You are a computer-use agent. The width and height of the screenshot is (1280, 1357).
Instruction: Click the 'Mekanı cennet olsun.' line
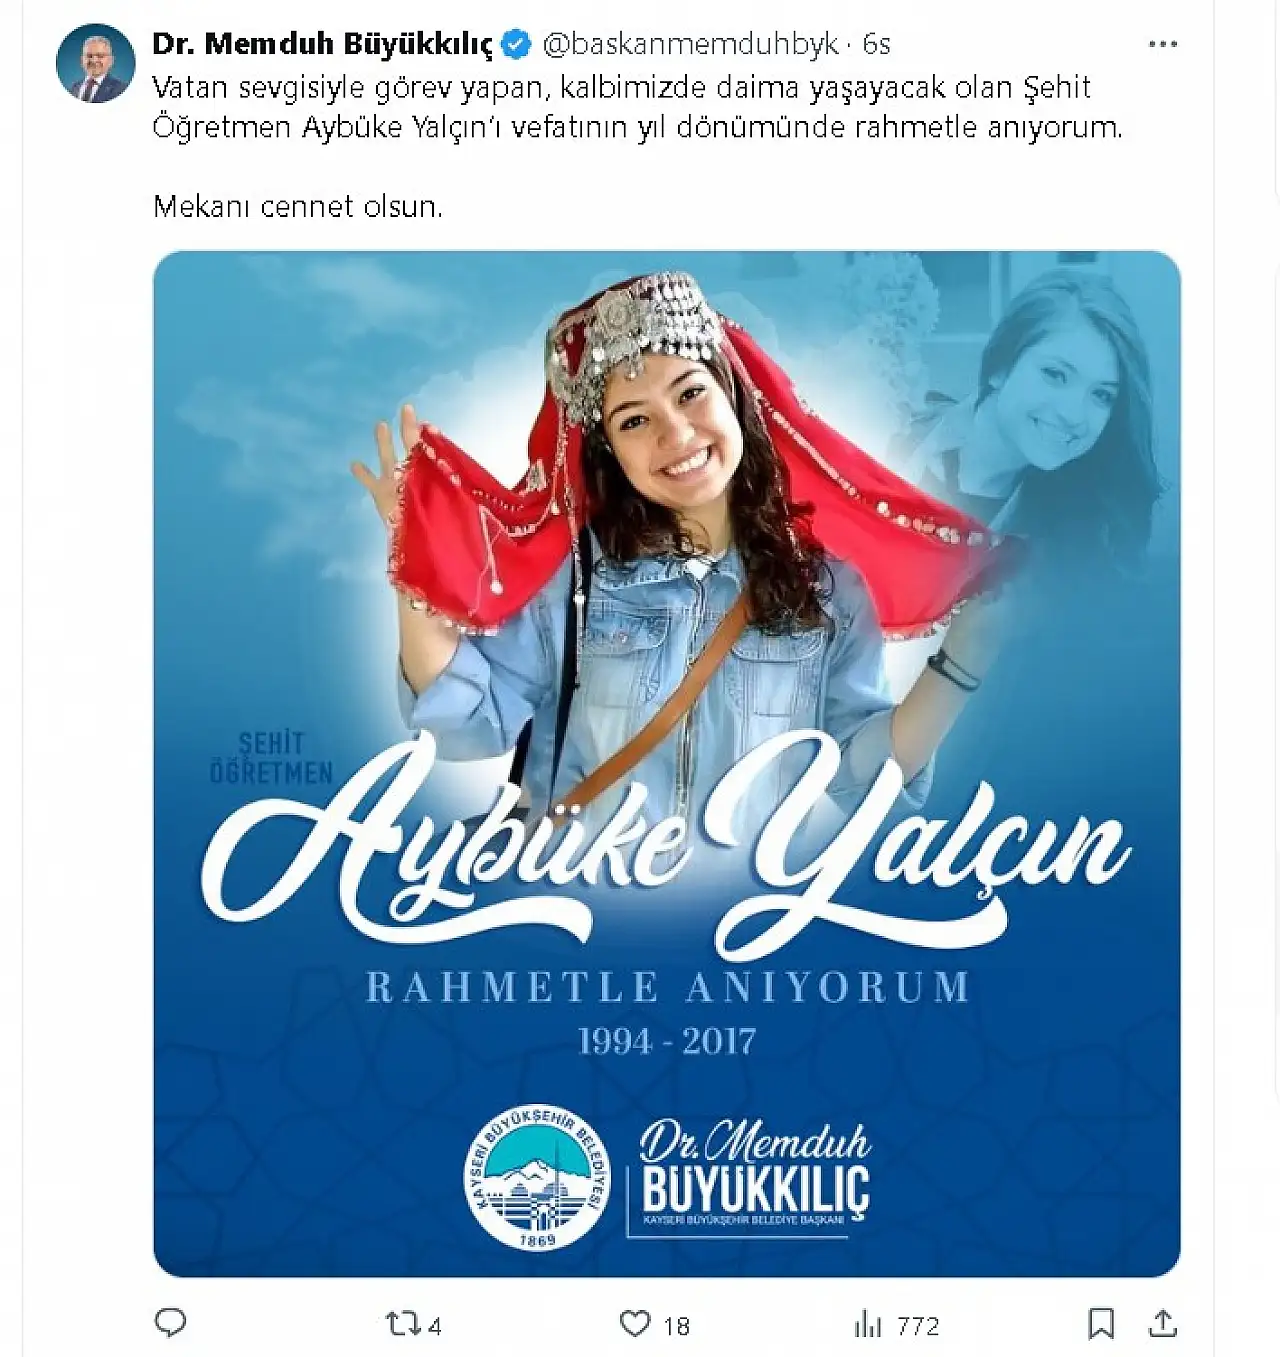tap(297, 206)
